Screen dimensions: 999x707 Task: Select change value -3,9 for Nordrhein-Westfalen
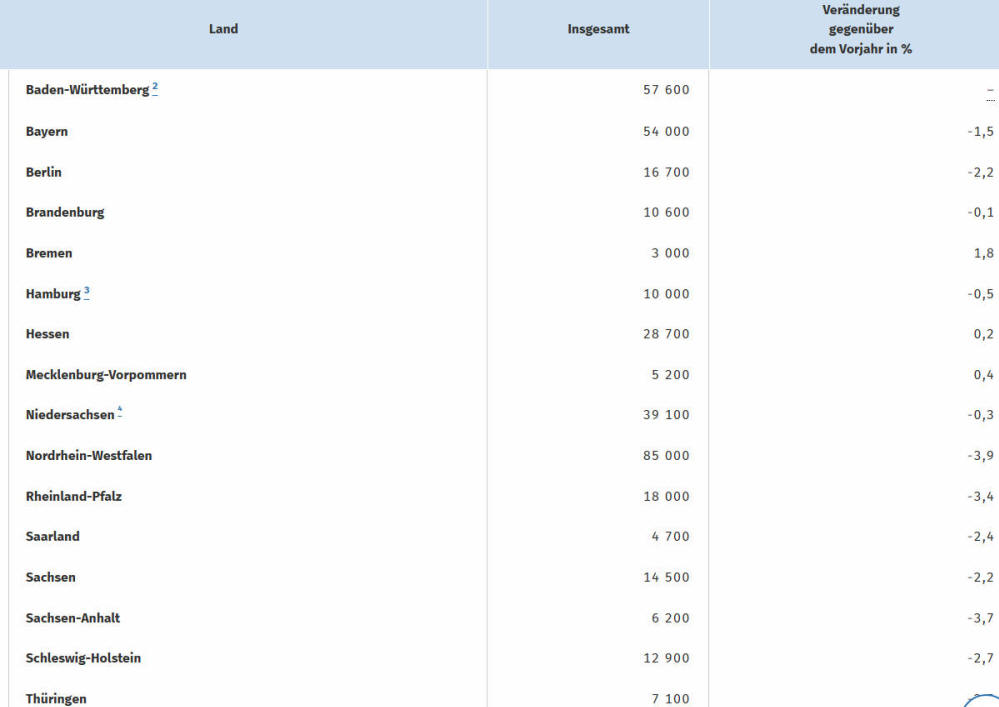(x=980, y=455)
